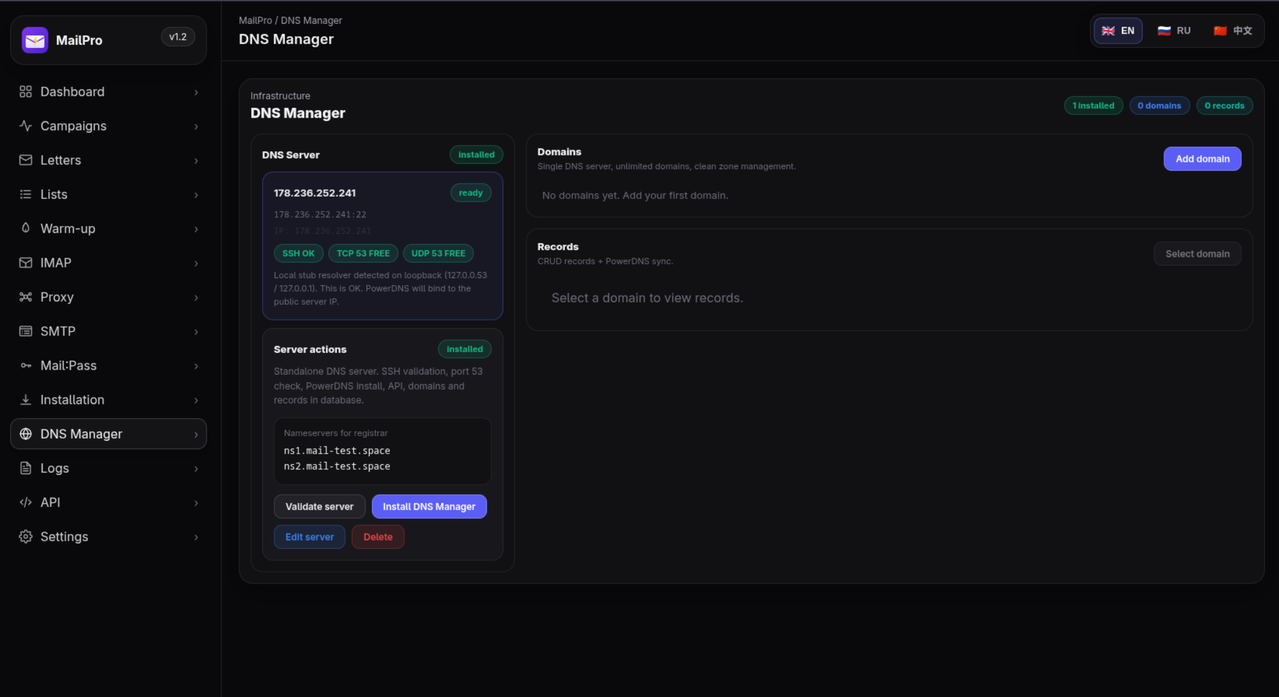Image resolution: width=1279 pixels, height=697 pixels.
Task: Click the Warm-up flame icon
Action: pos(26,228)
